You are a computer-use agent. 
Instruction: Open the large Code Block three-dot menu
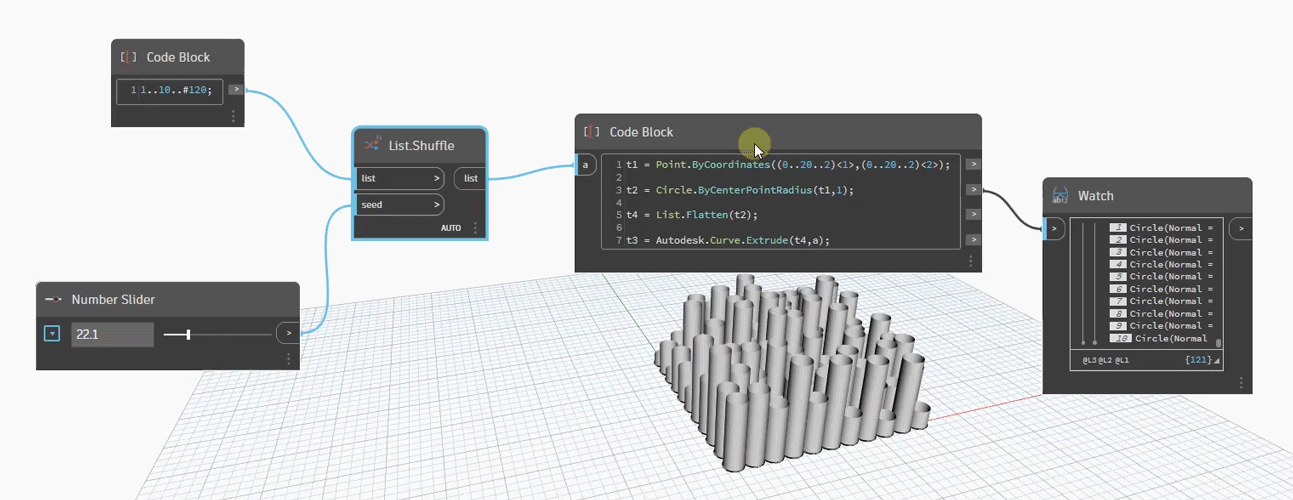[x=970, y=261]
